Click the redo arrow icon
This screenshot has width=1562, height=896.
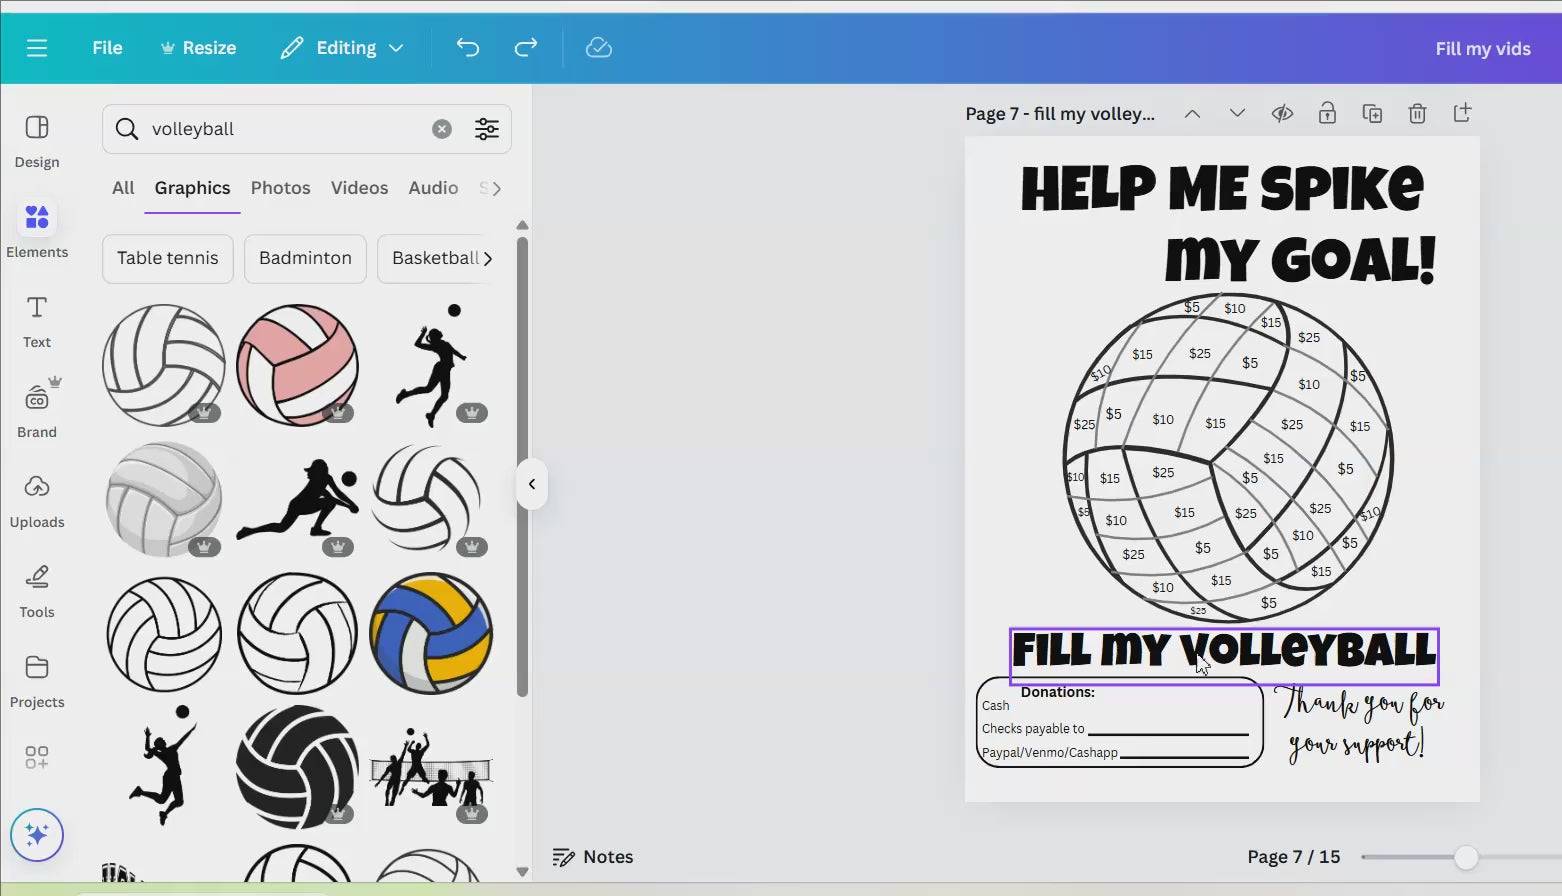(x=526, y=48)
